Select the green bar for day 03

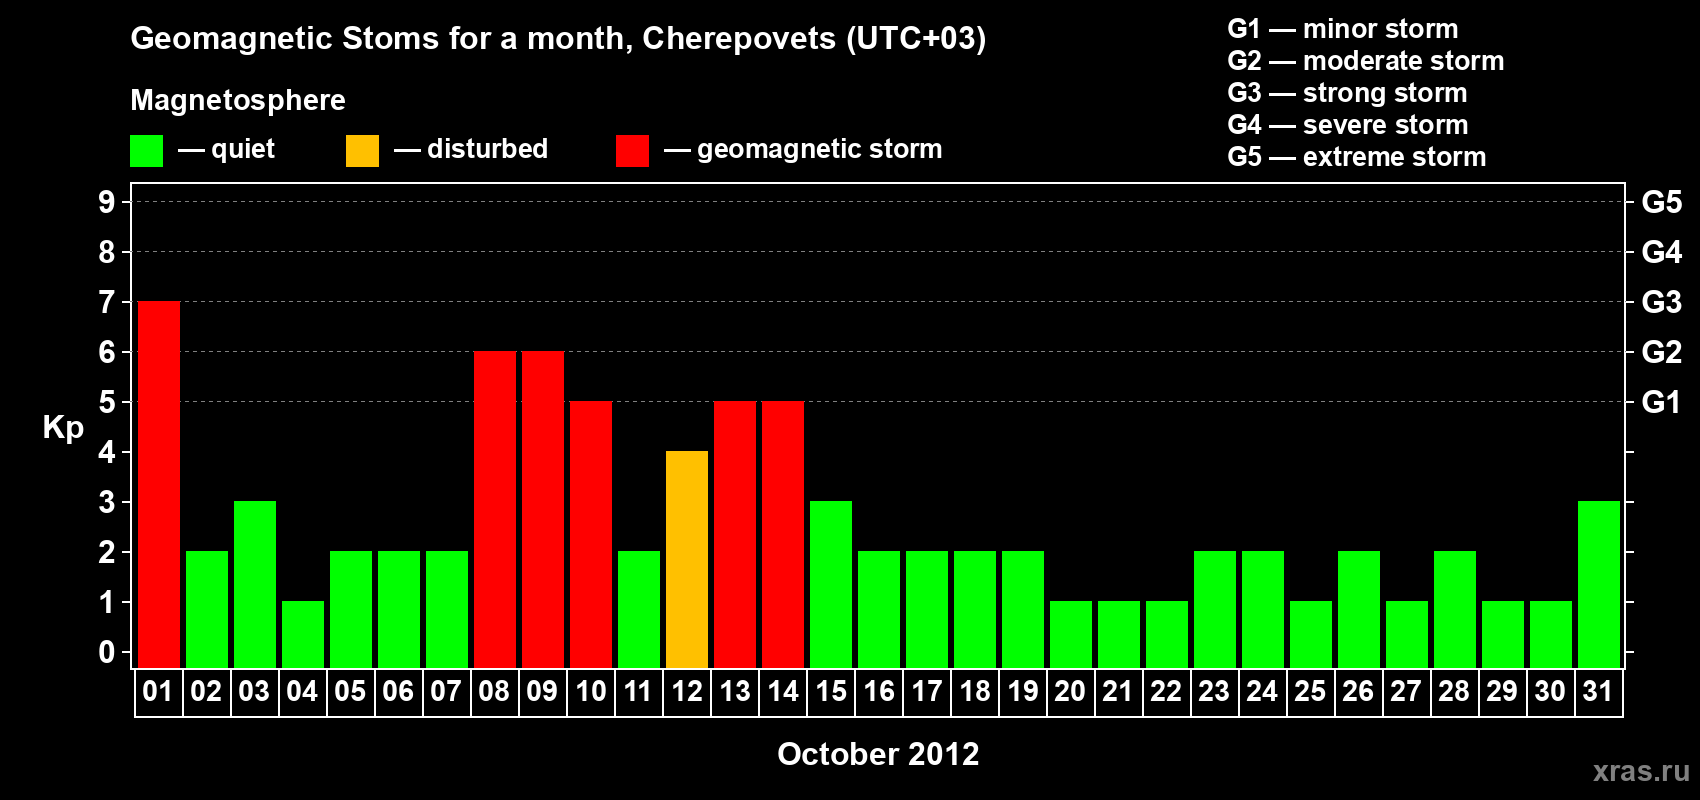coord(255,585)
